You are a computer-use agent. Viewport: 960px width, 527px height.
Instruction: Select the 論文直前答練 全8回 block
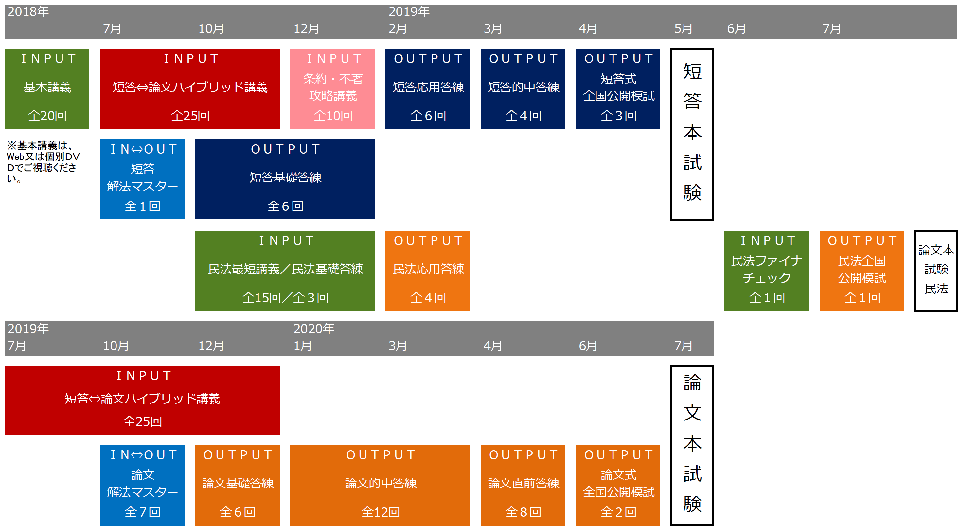(523, 484)
